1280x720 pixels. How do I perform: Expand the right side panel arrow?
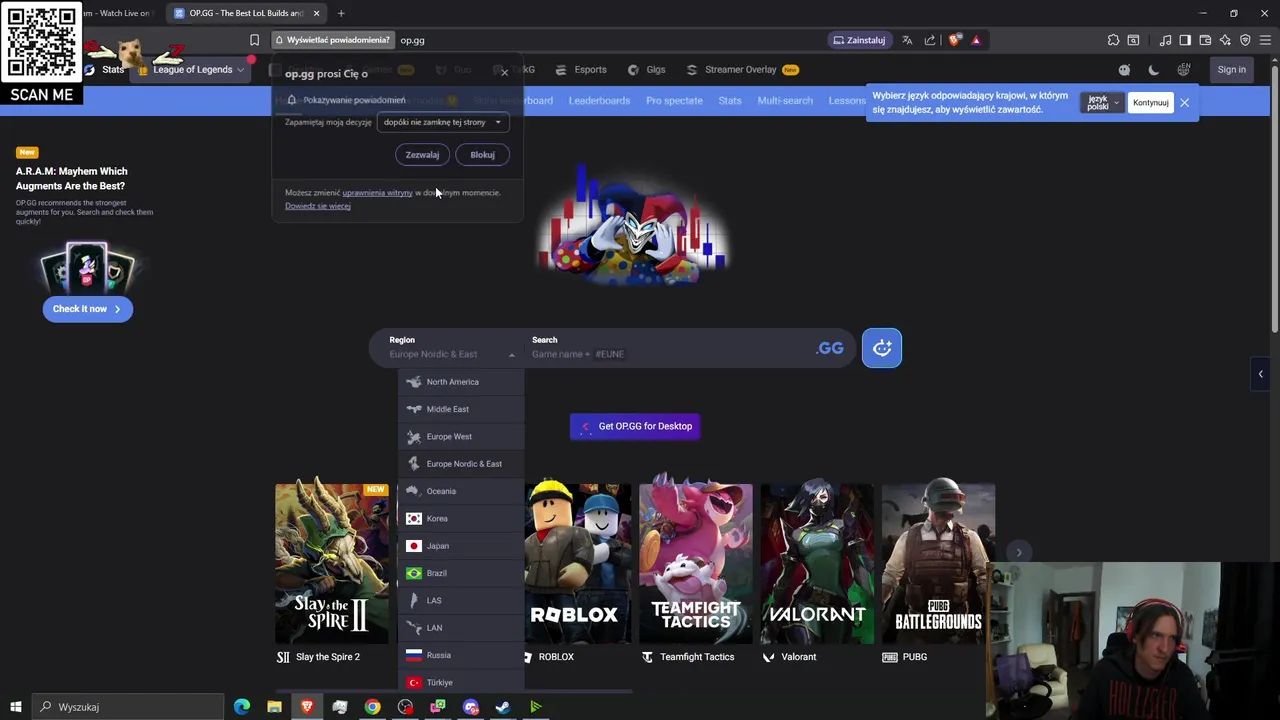[x=1260, y=374]
